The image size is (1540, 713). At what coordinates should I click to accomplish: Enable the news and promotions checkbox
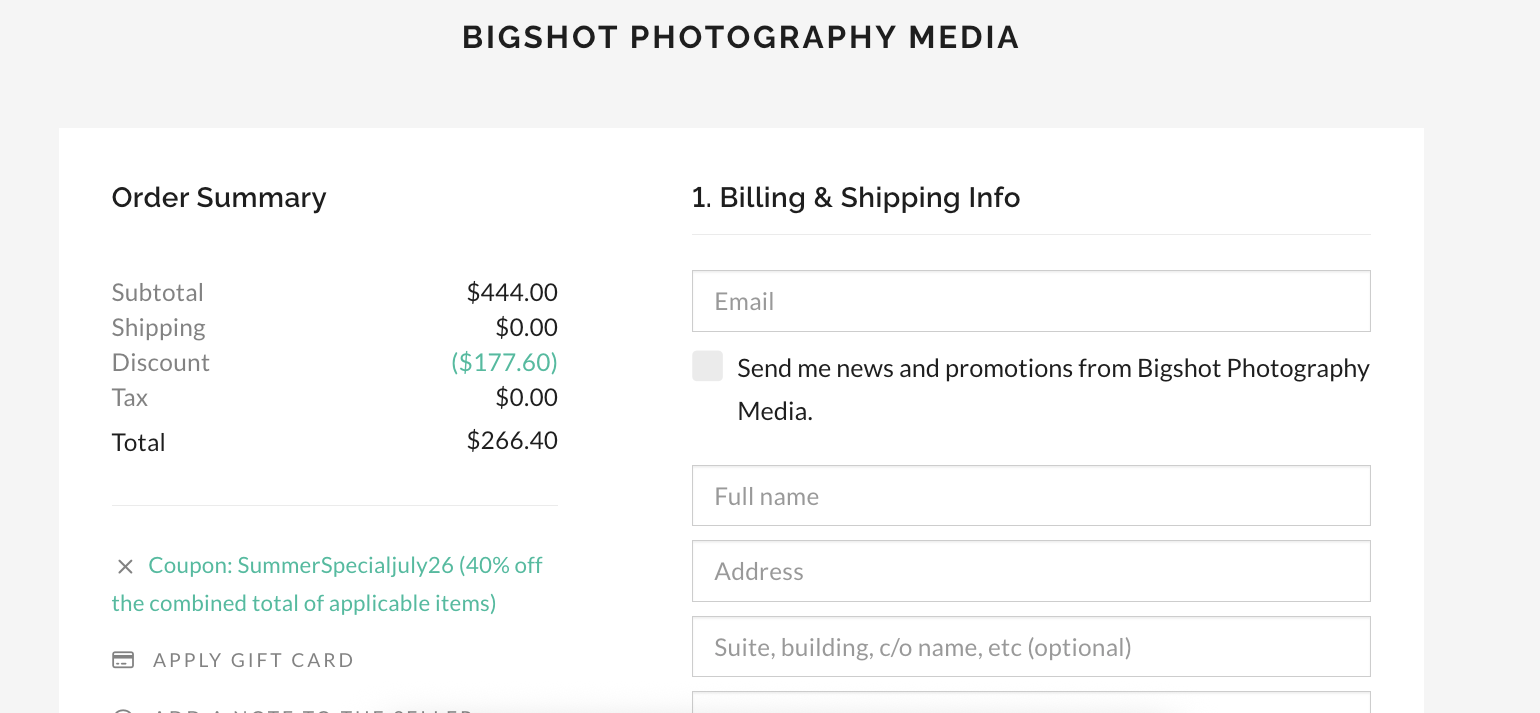point(707,366)
